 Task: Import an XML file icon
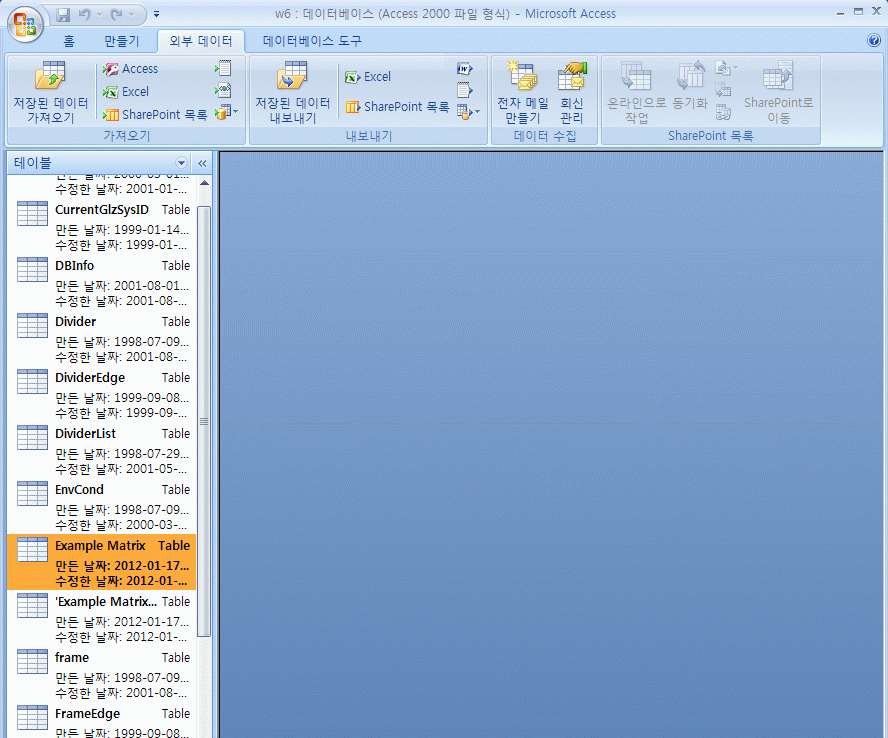[222, 91]
